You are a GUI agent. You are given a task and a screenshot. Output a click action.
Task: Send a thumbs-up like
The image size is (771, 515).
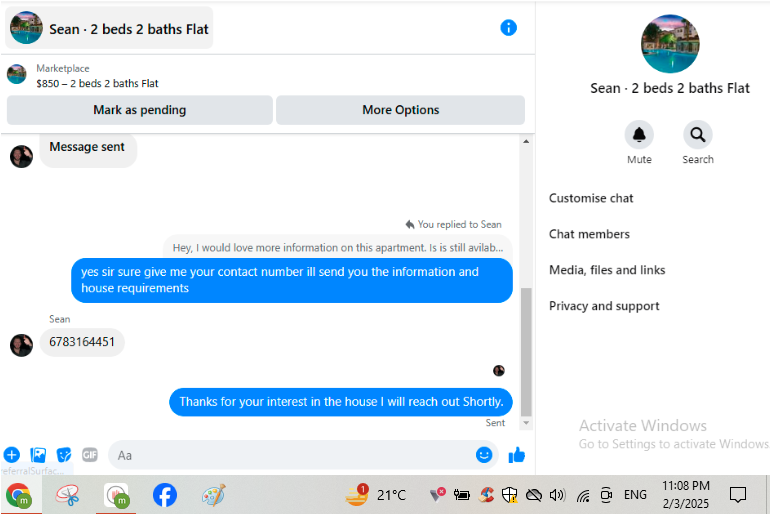point(516,455)
